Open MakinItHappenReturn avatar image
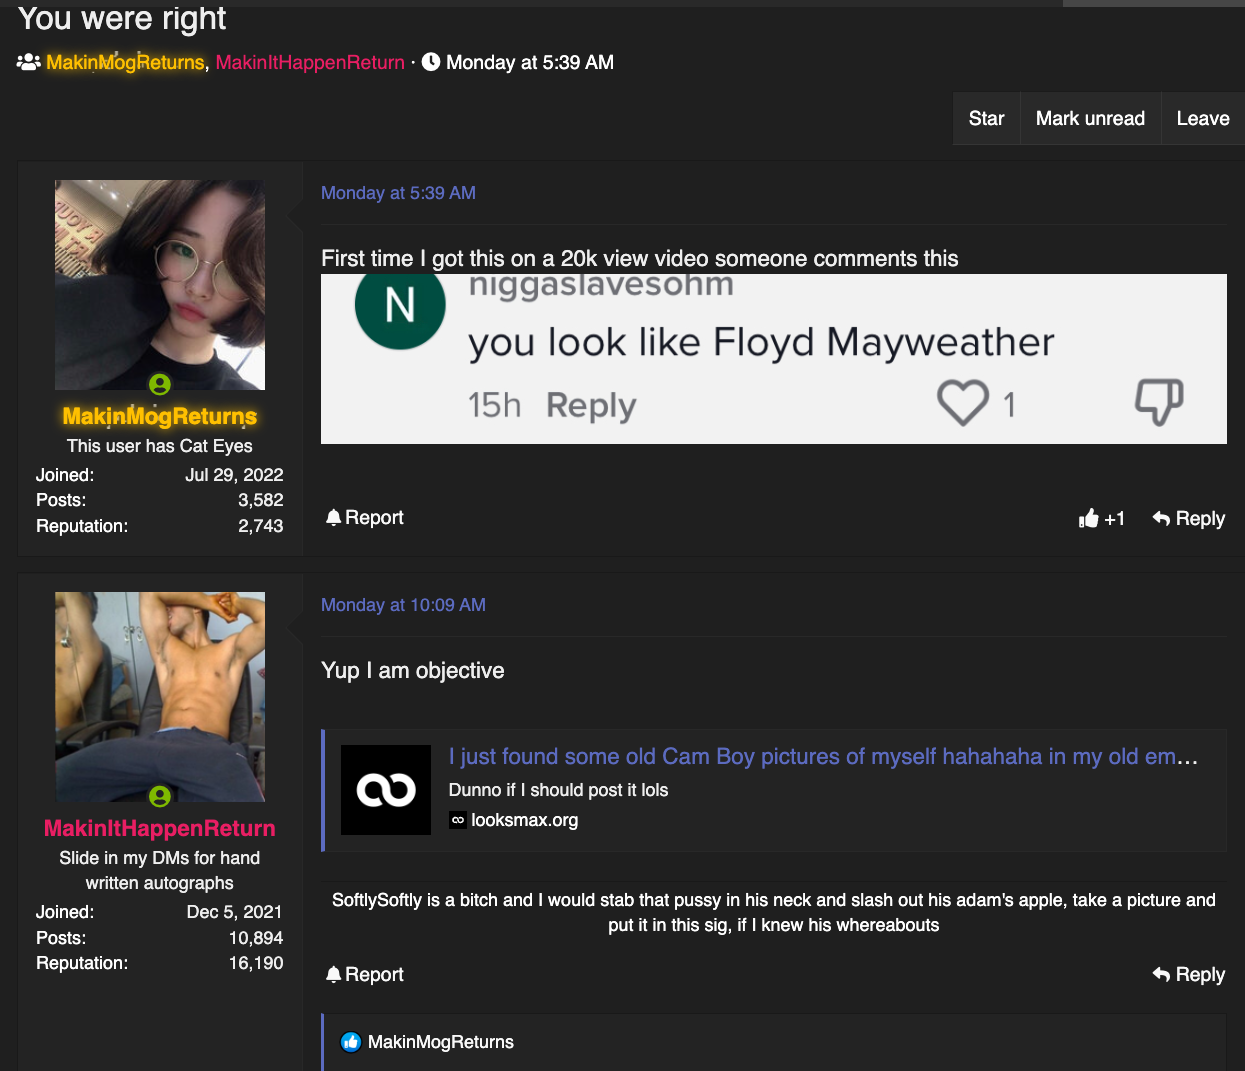 coord(160,697)
